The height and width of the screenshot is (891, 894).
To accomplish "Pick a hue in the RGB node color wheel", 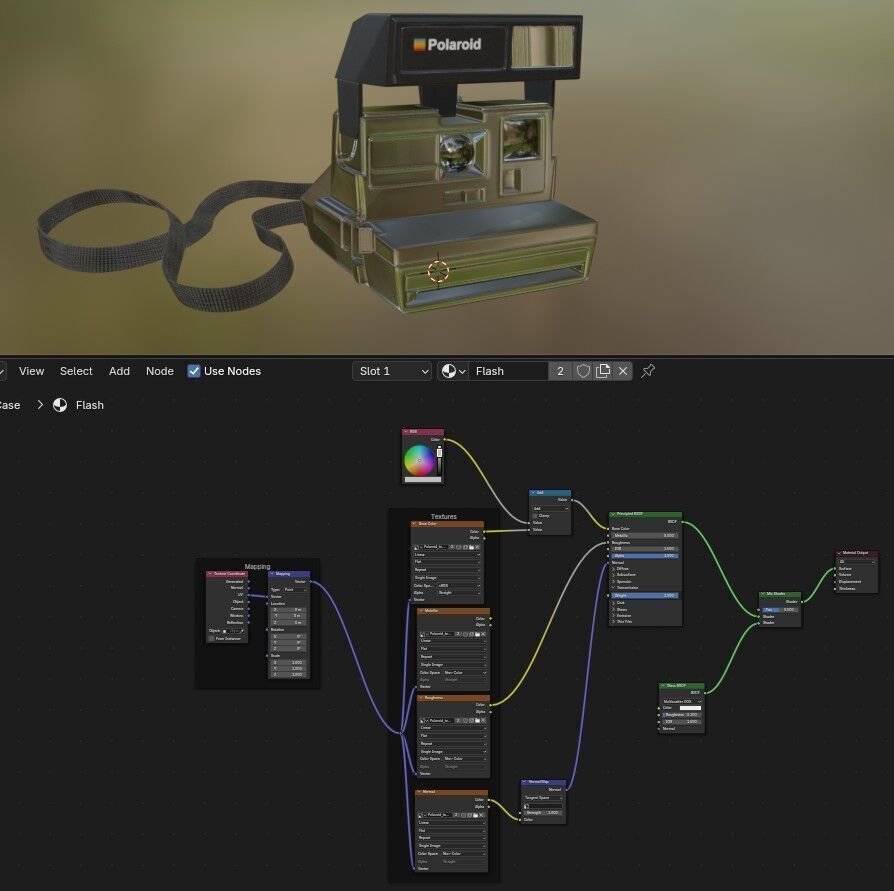I will coord(419,460).
